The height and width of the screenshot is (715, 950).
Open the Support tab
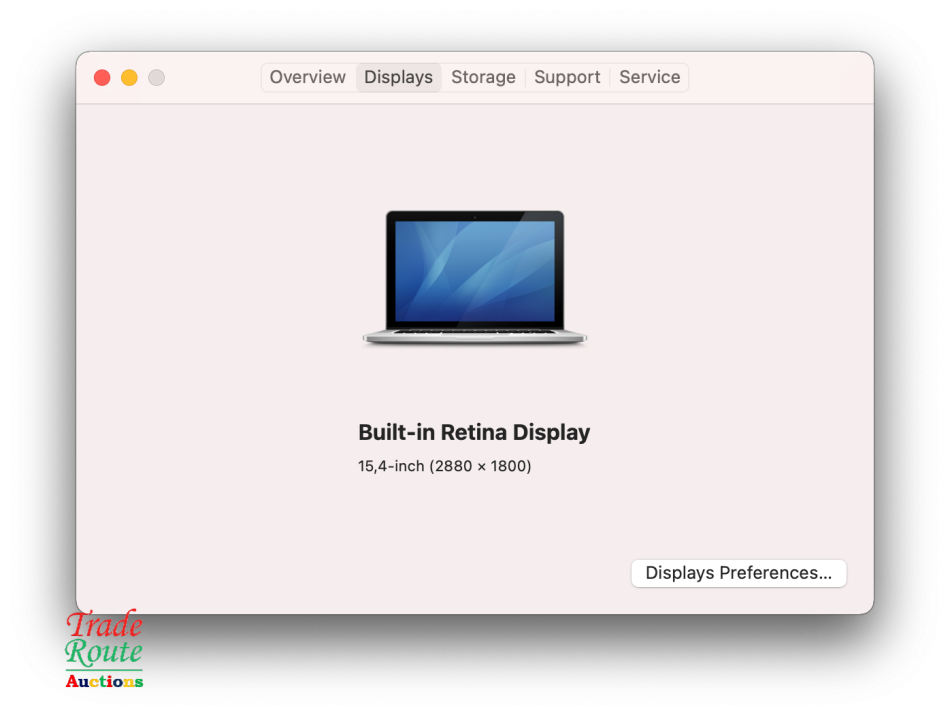(567, 77)
